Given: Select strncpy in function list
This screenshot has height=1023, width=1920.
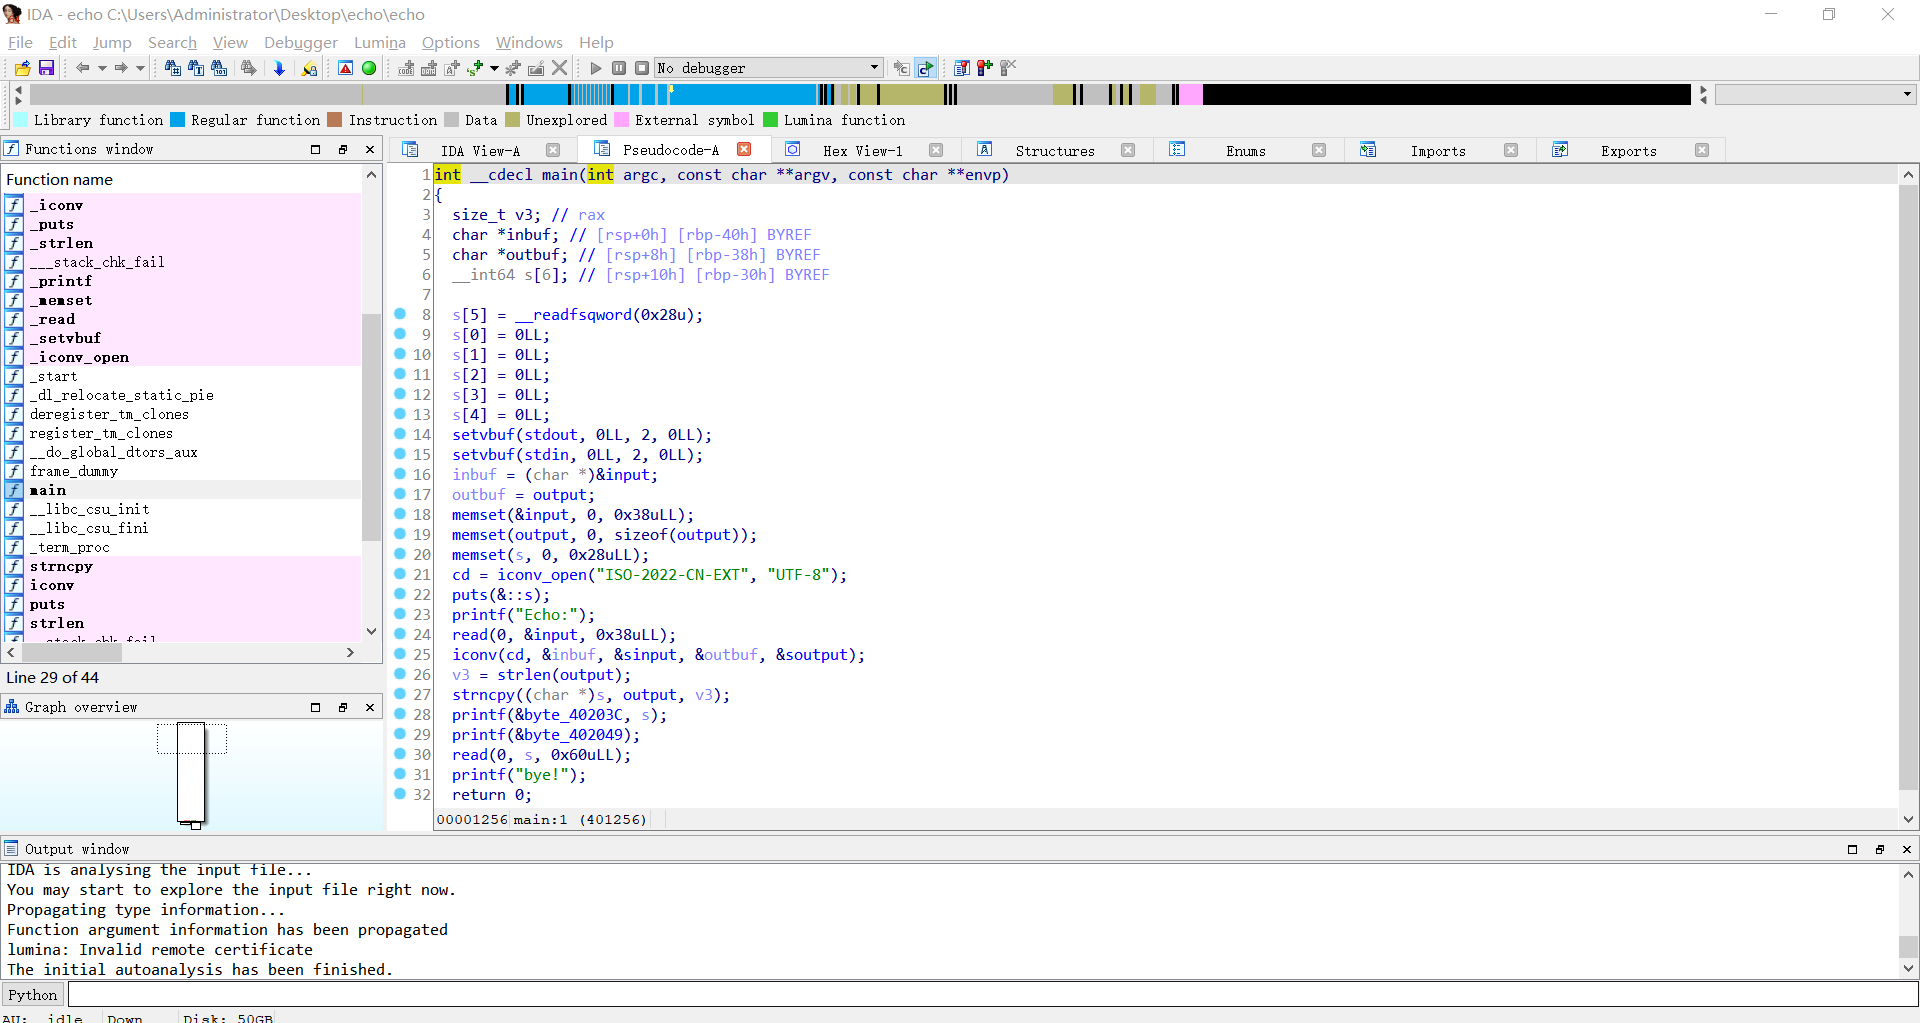Looking at the screenshot, I should tap(182, 566).
